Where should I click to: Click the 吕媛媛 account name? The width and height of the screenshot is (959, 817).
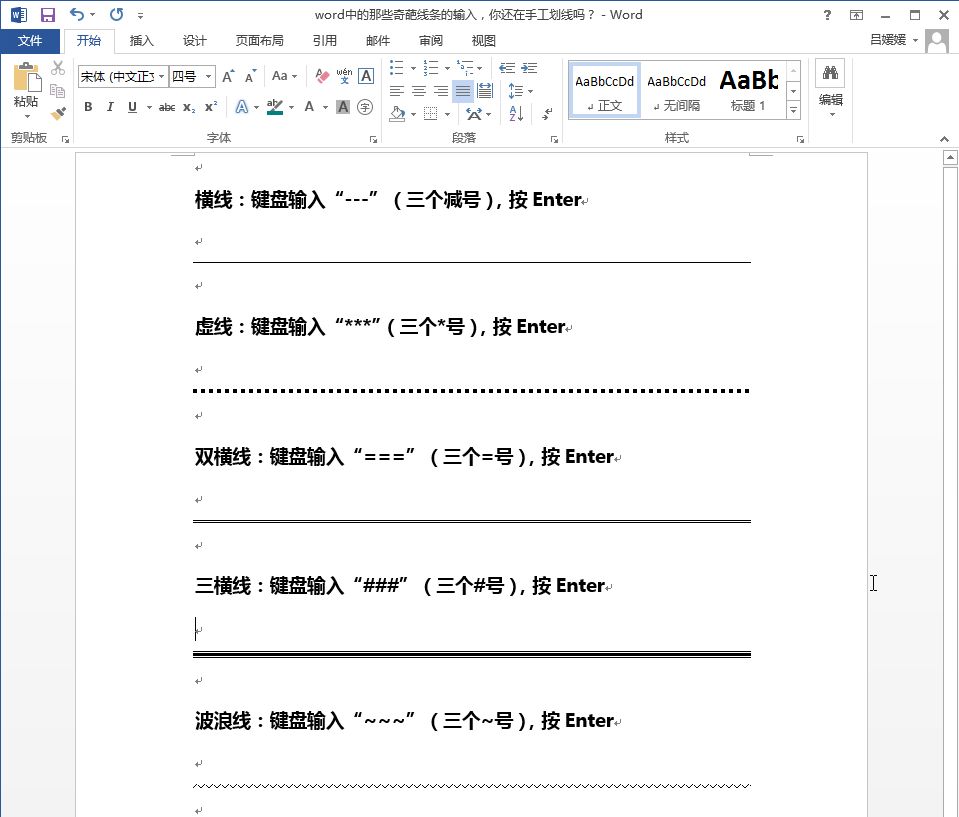pos(887,40)
